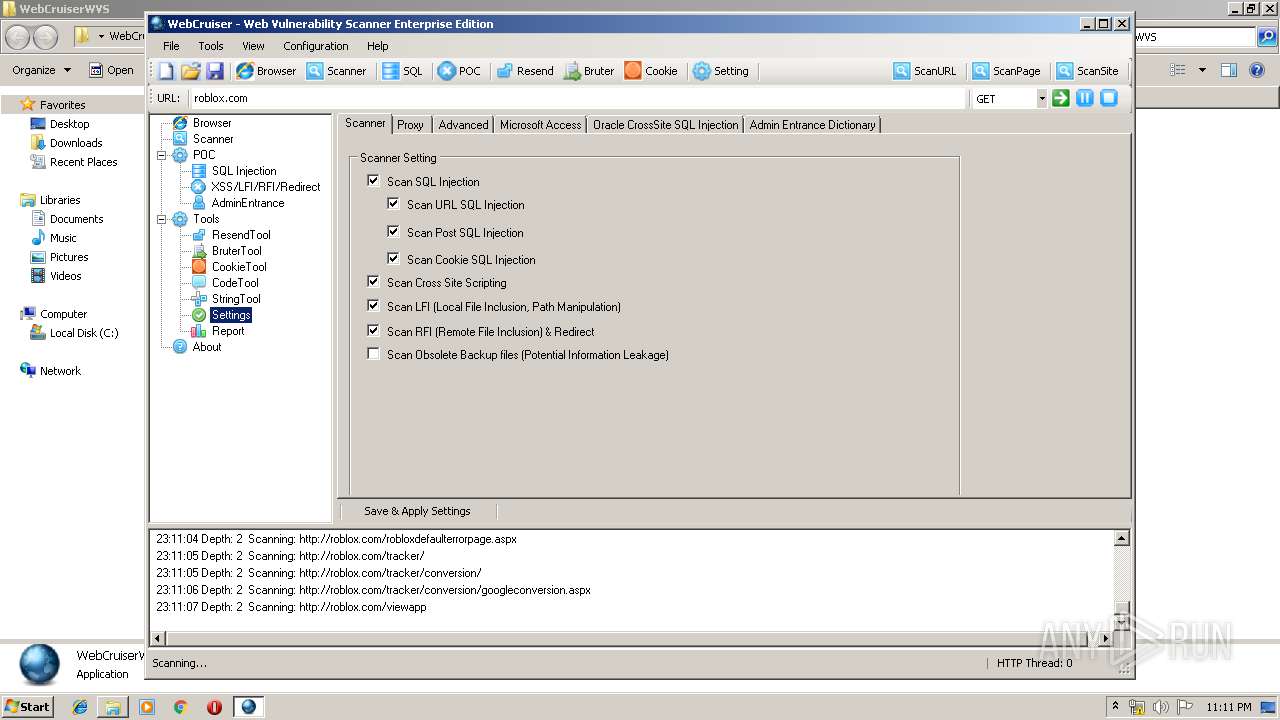
Task: Click the URL input field
Action: click(x=577, y=98)
